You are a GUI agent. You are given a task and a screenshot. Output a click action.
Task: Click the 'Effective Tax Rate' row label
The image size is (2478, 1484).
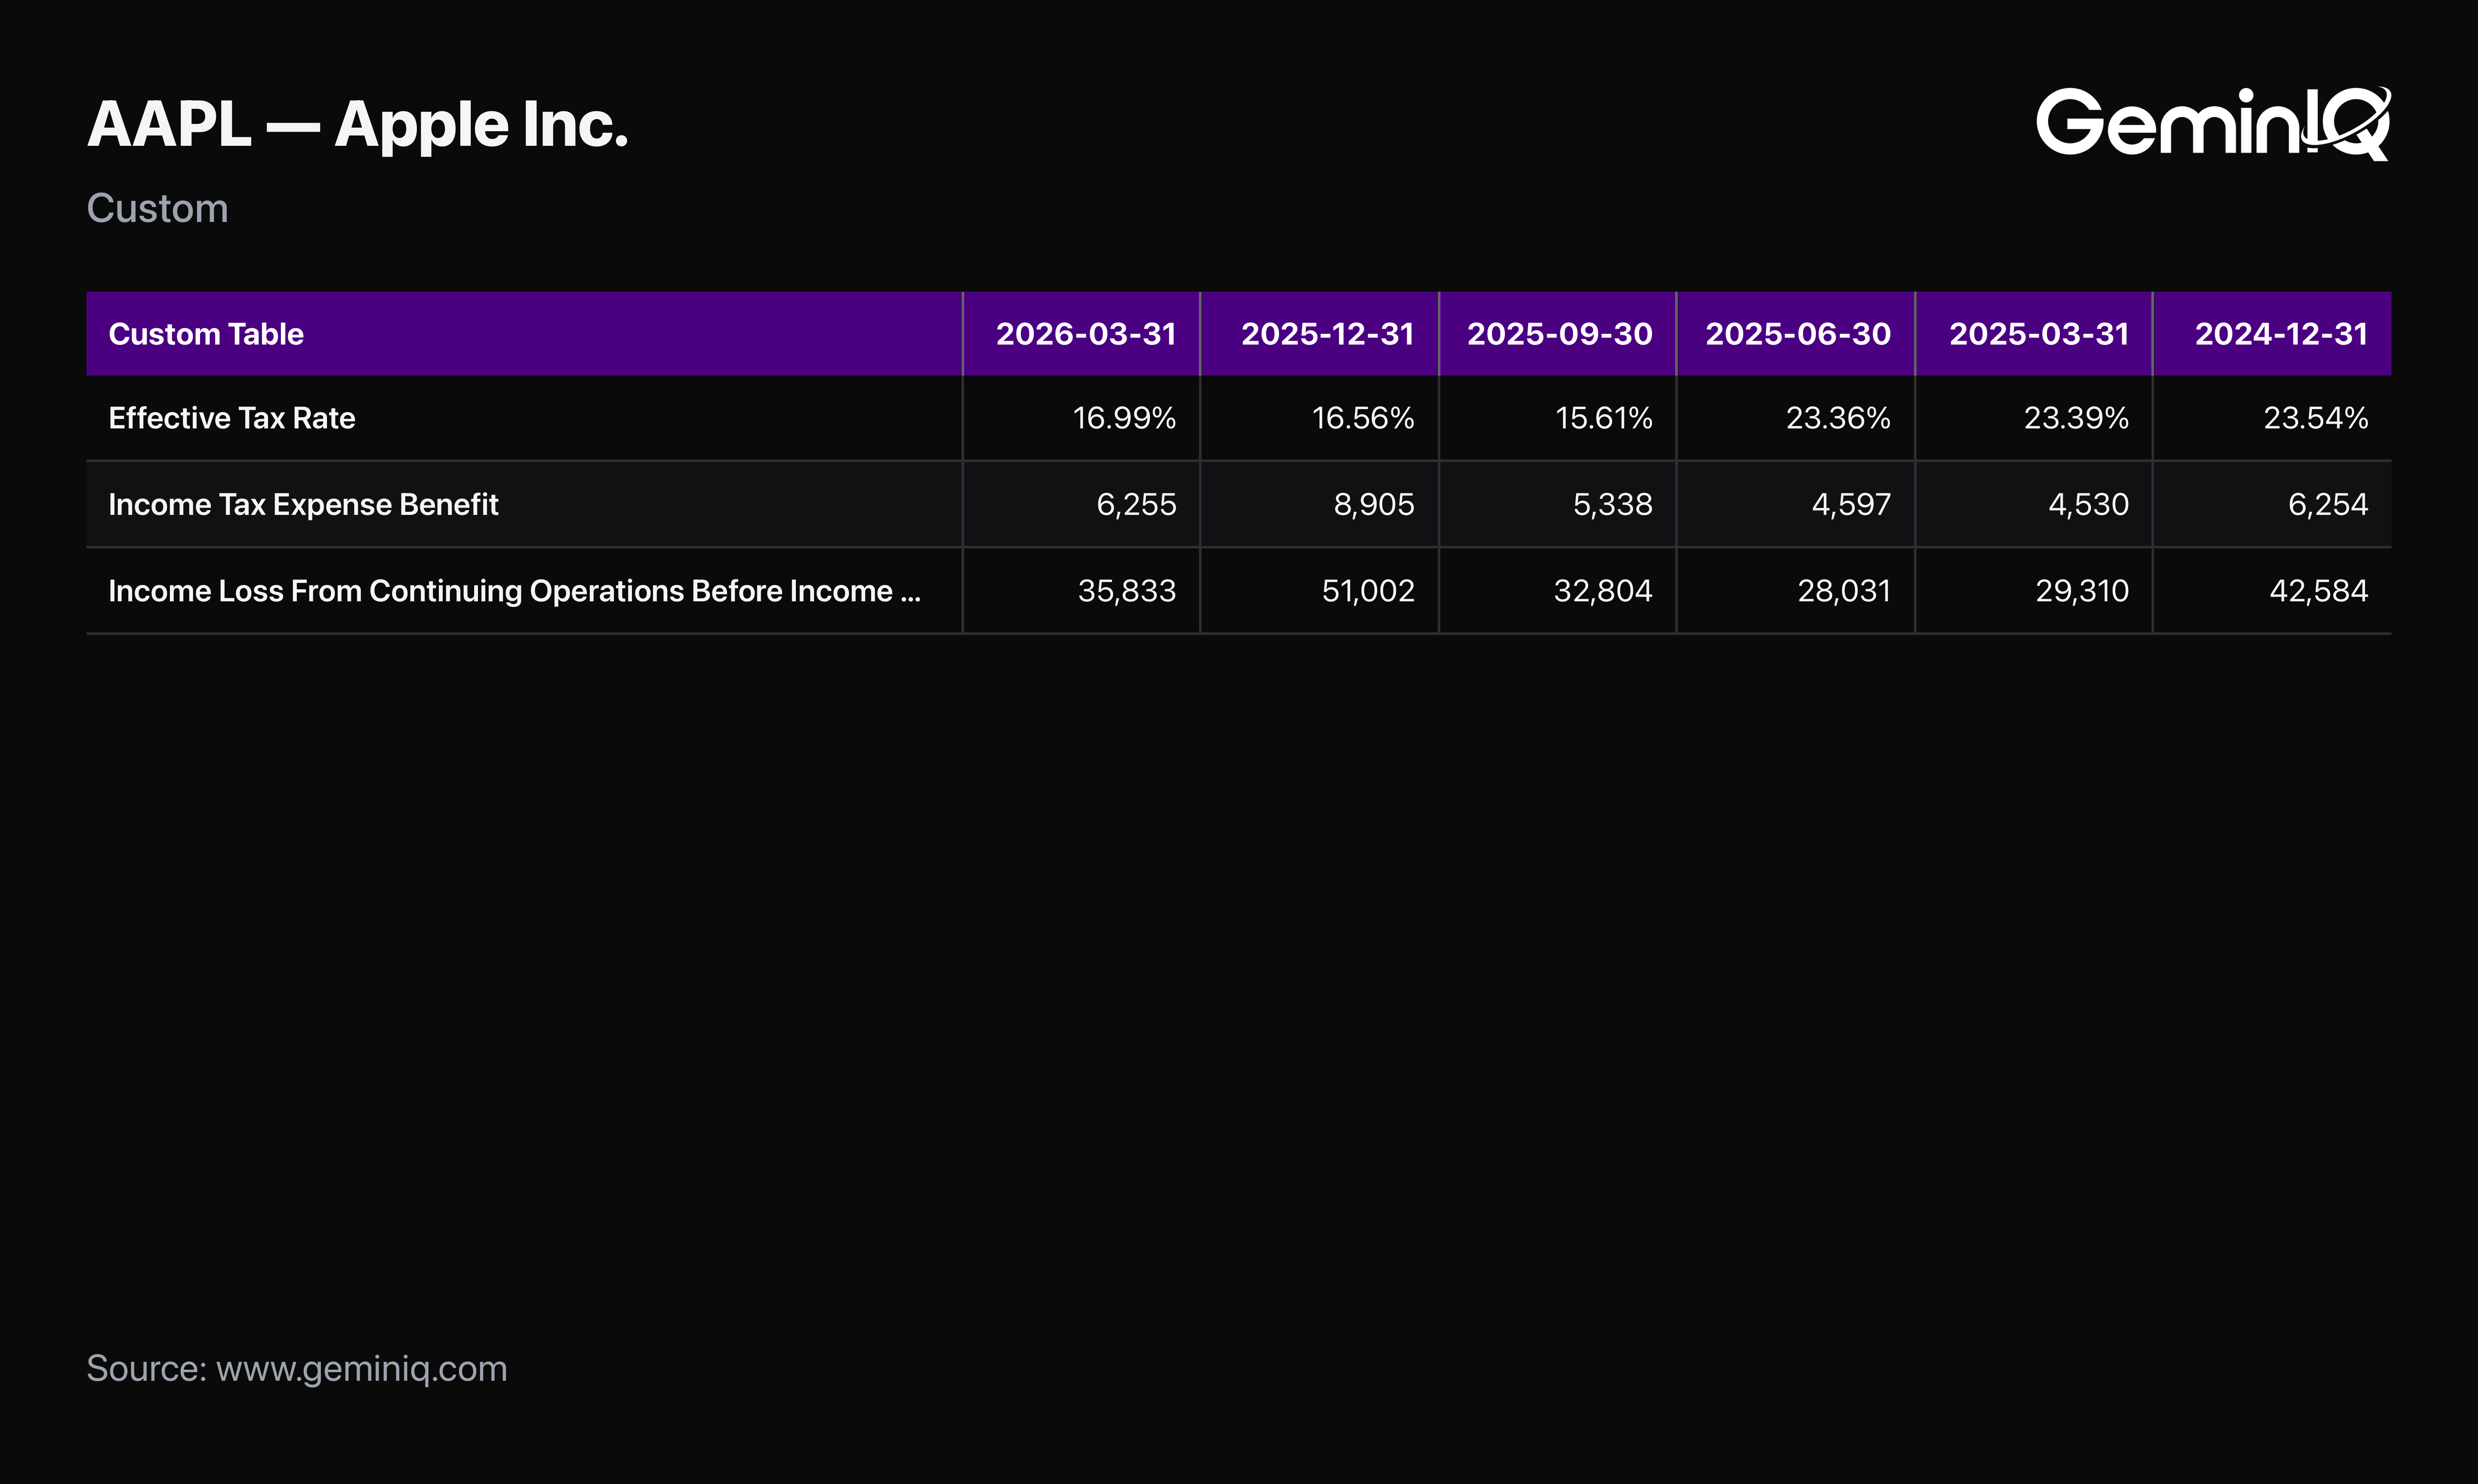[232, 418]
